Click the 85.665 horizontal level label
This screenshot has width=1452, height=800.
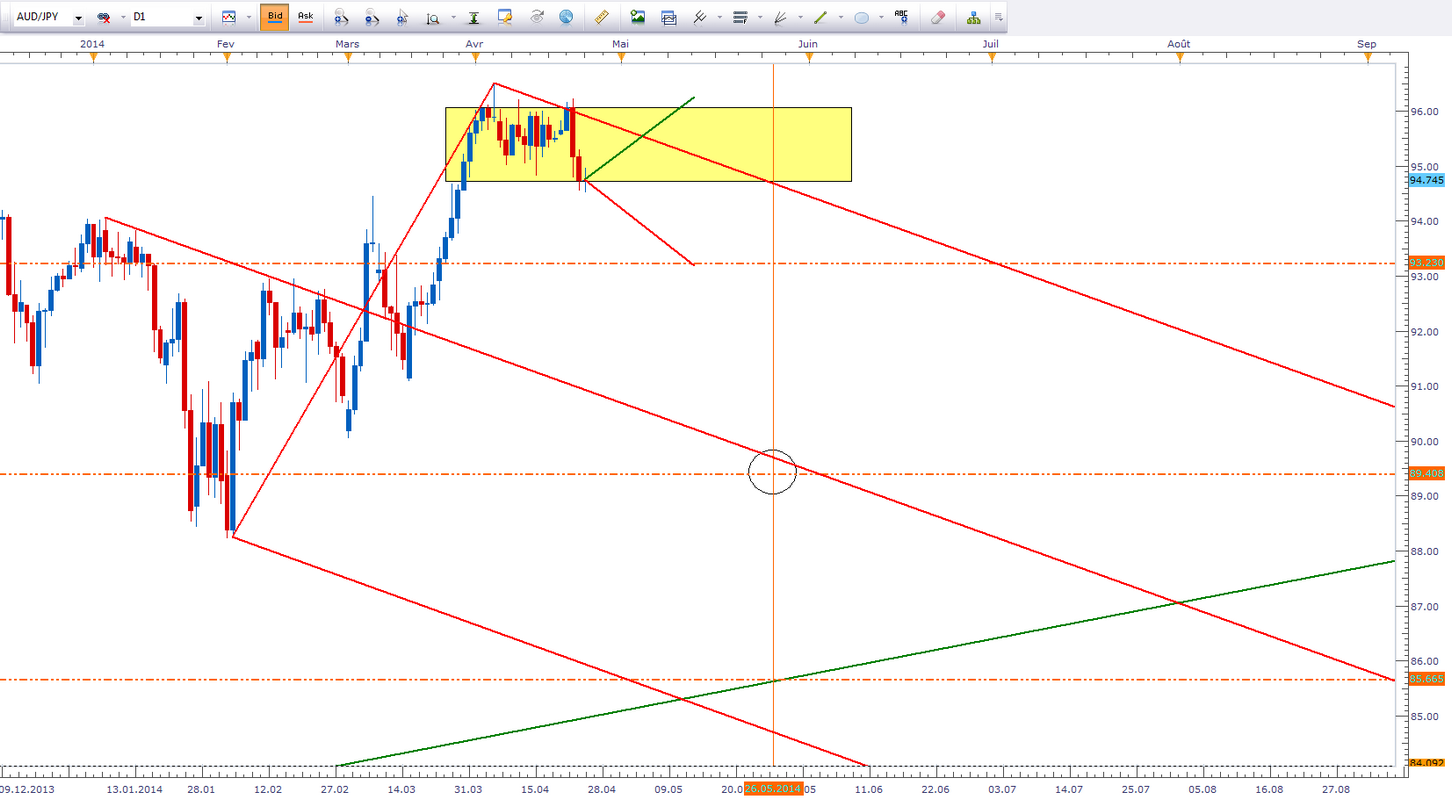[1425, 679]
